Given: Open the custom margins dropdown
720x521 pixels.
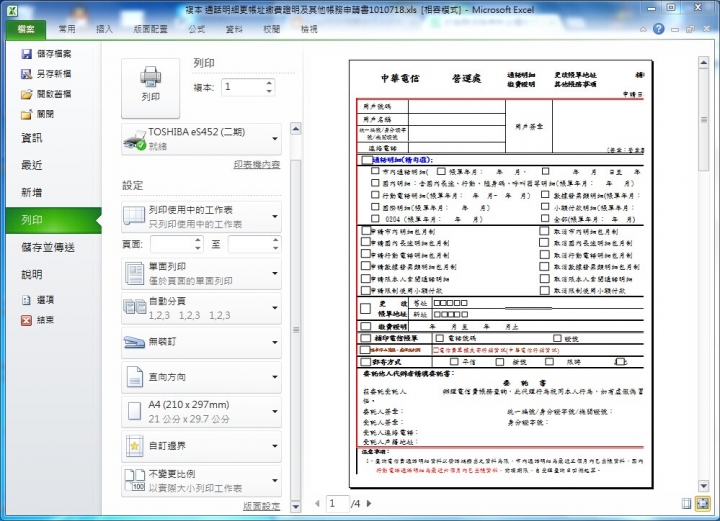Looking at the screenshot, I should point(201,446).
